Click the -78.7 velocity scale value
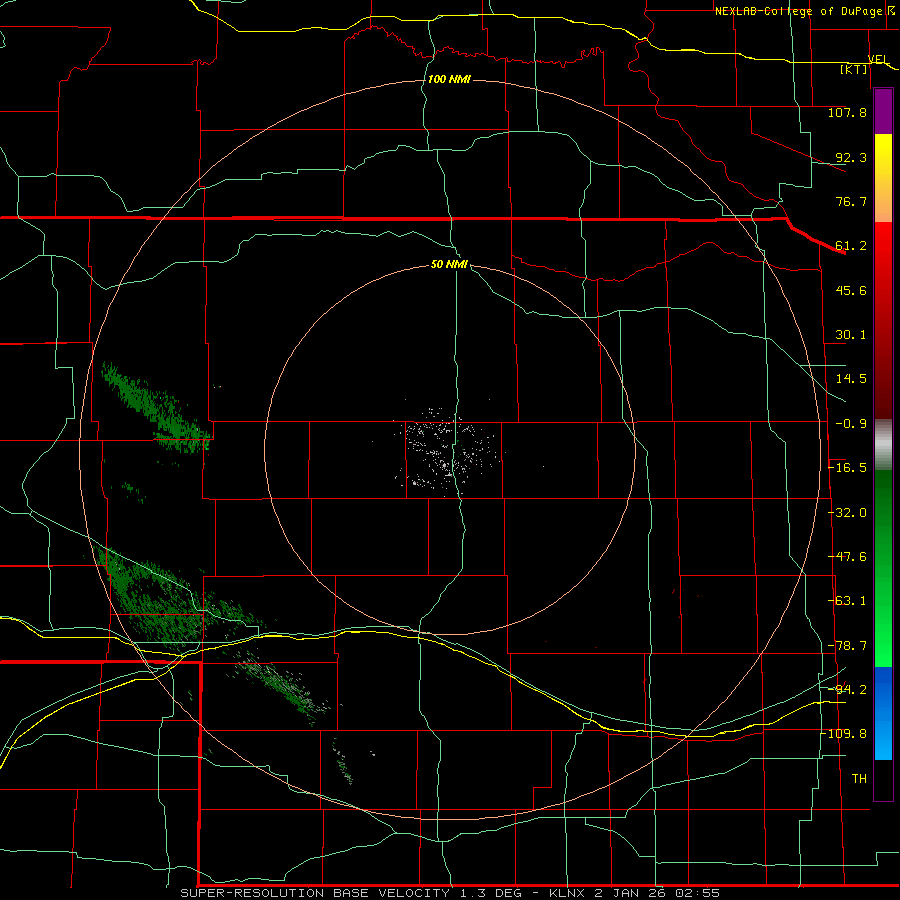Viewport: 900px width, 900px height. [847, 646]
